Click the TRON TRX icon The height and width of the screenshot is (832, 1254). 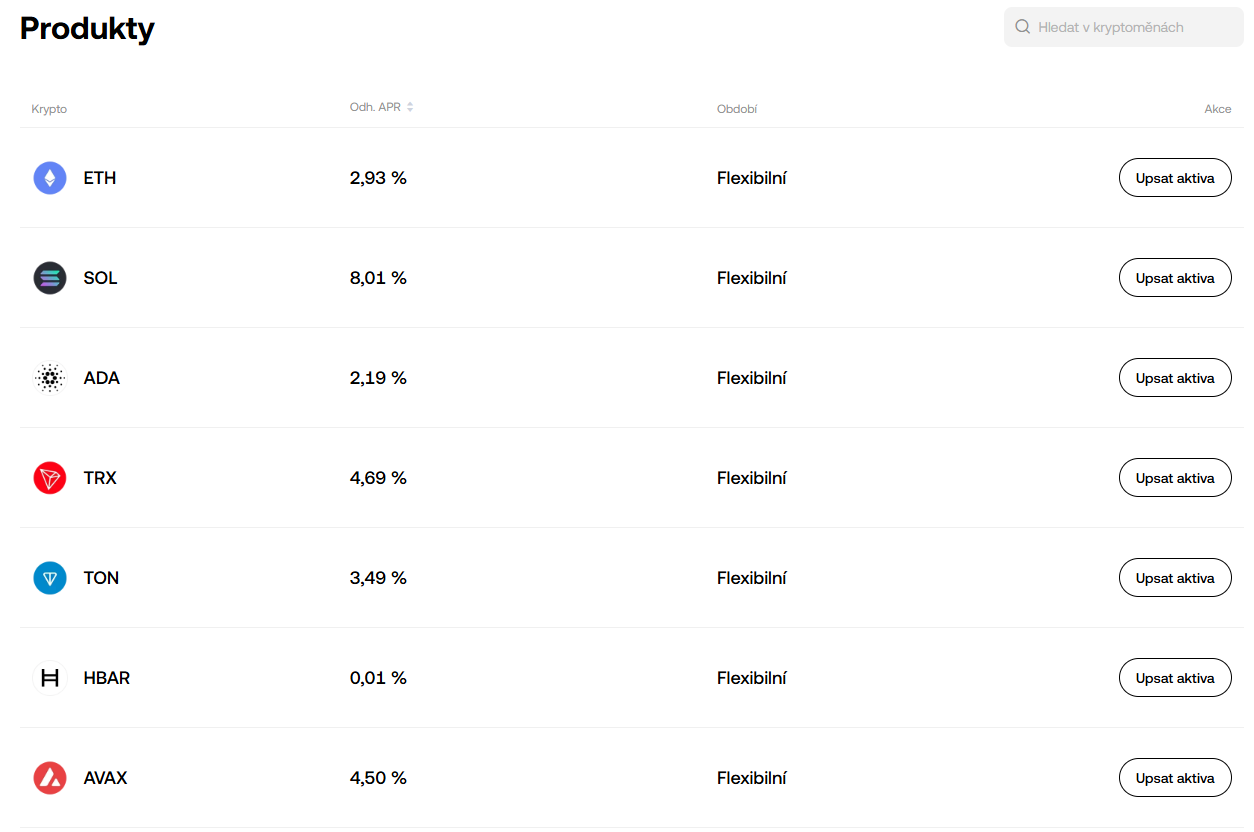[x=50, y=478]
